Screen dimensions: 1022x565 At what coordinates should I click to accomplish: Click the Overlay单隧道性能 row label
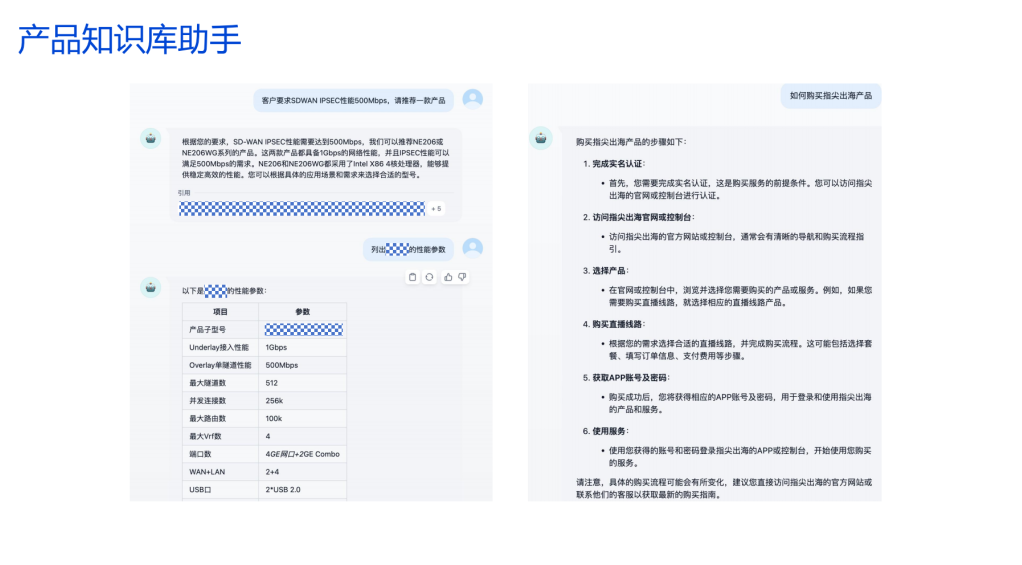click(220, 365)
